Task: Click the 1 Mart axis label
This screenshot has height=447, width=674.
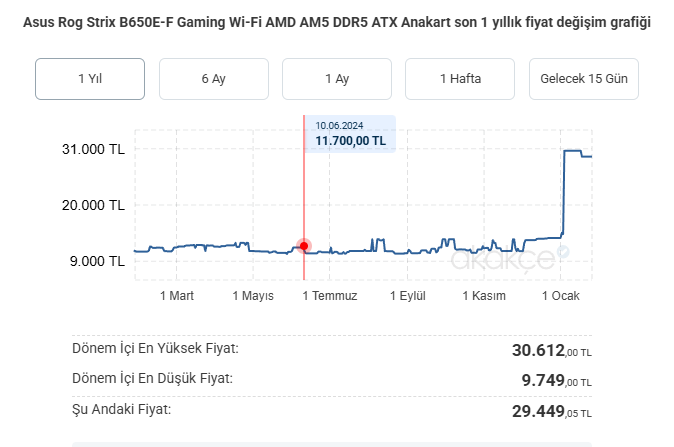Action: [x=177, y=296]
